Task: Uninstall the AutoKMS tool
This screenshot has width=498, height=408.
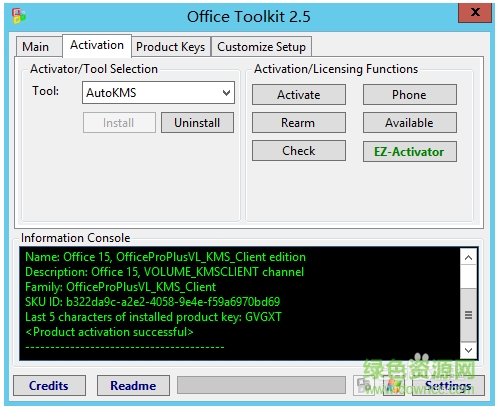Action: pyautogui.click(x=197, y=123)
